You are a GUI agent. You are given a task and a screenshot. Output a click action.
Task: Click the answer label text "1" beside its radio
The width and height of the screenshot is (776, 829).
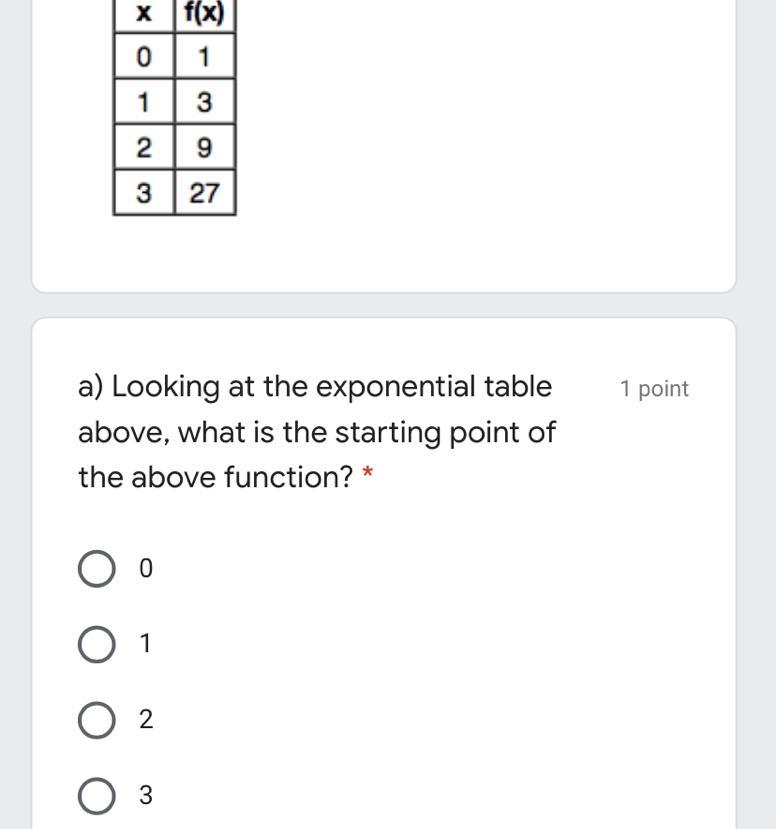coord(146,645)
